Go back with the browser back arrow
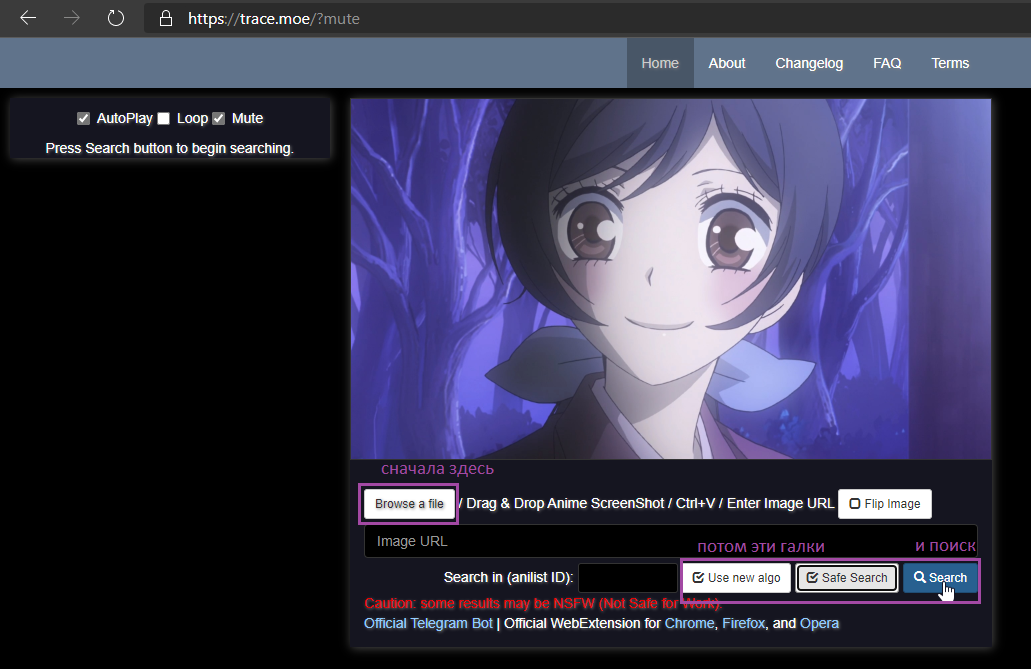This screenshot has width=1031, height=669. (x=28, y=18)
